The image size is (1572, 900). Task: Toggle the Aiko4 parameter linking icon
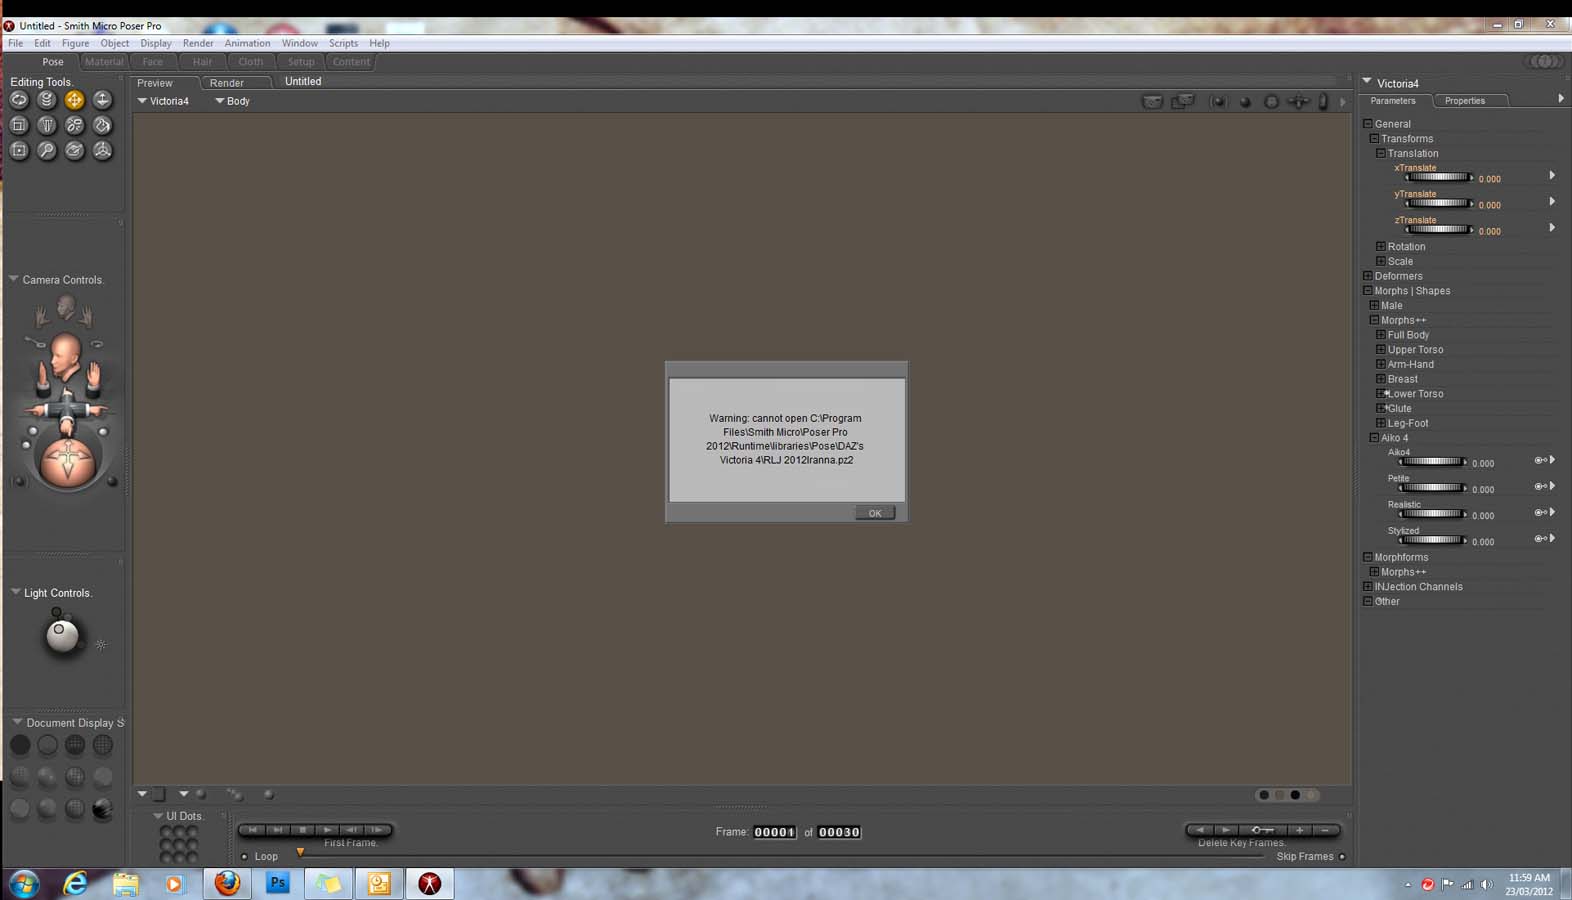[x=1541, y=460]
